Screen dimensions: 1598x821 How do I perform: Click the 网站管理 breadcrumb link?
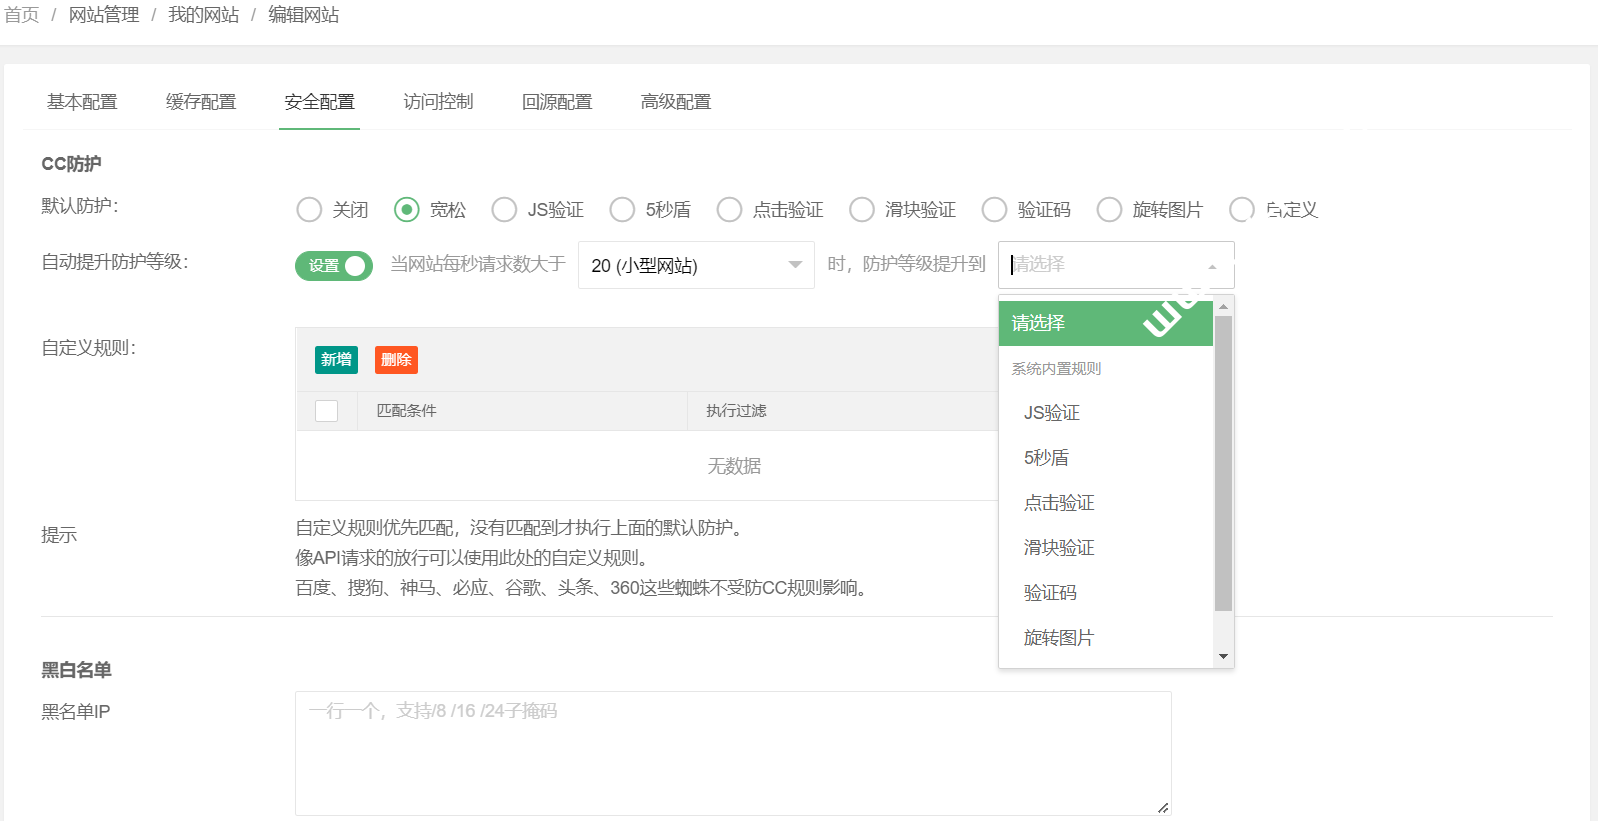[104, 15]
